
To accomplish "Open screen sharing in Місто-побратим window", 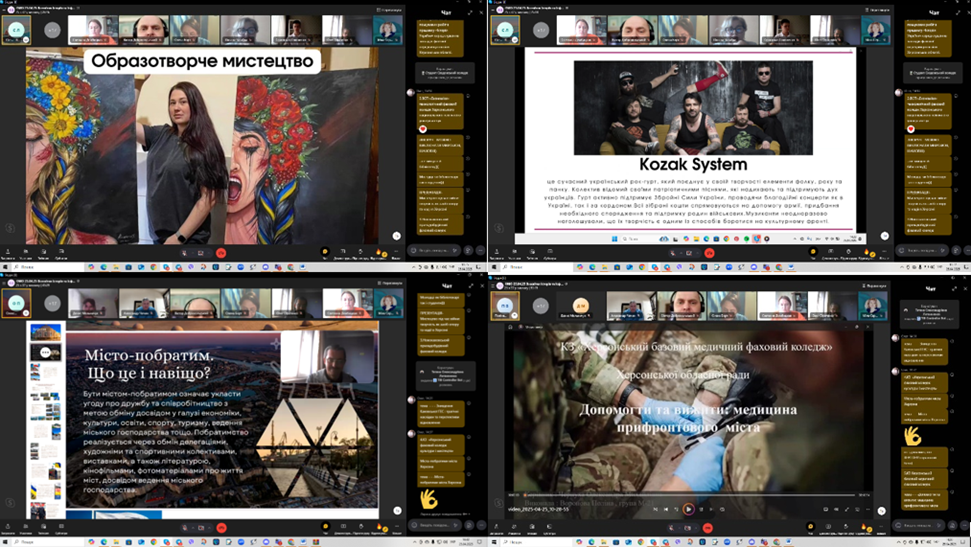I will click(x=342, y=527).
